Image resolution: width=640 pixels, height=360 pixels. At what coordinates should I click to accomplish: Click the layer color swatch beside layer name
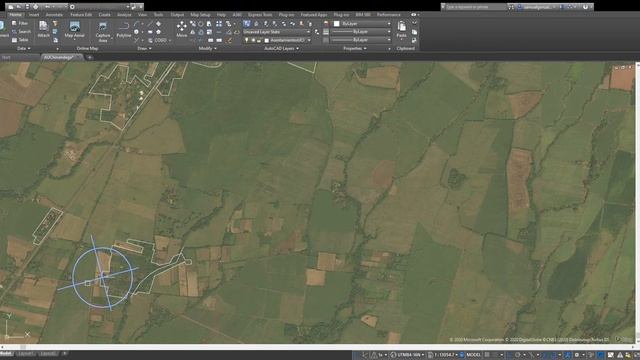(267, 40)
